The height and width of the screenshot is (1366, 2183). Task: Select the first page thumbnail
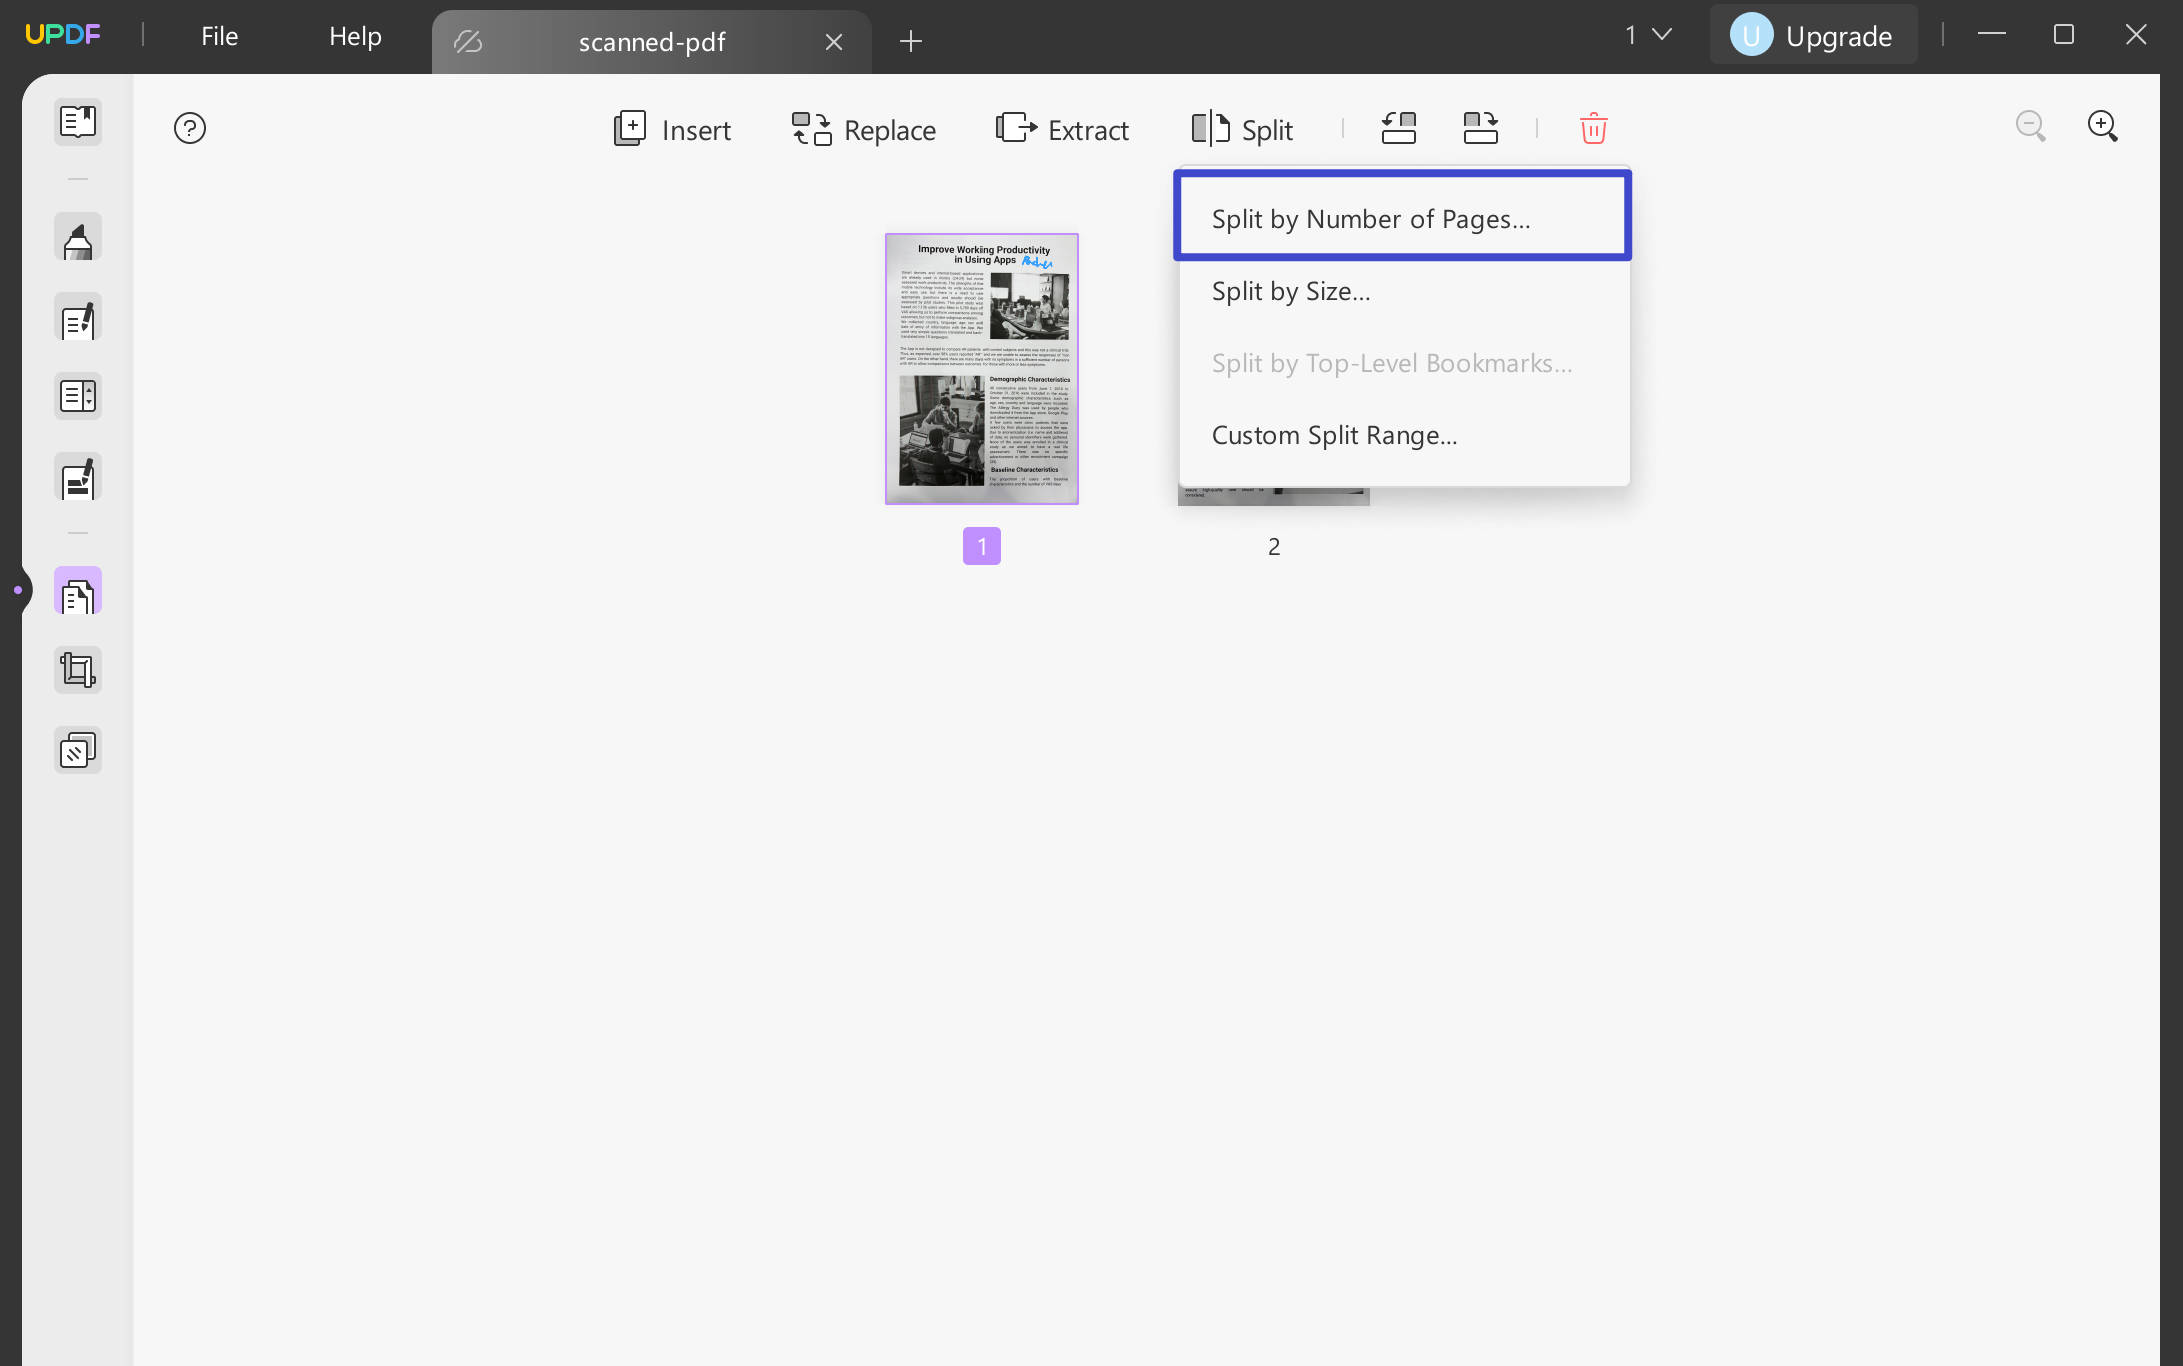[981, 368]
